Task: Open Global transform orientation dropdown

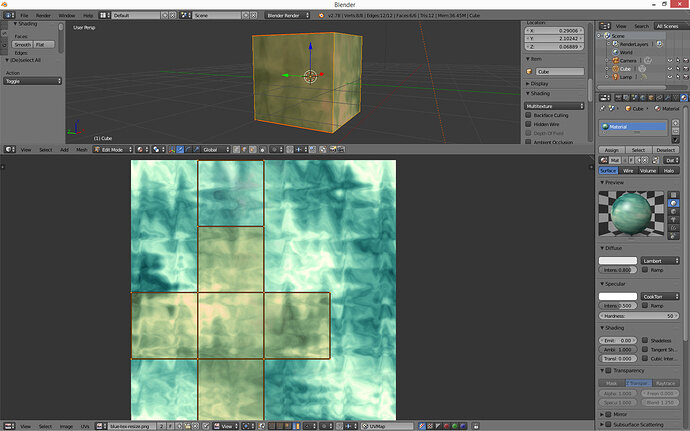Action: click(x=216, y=150)
